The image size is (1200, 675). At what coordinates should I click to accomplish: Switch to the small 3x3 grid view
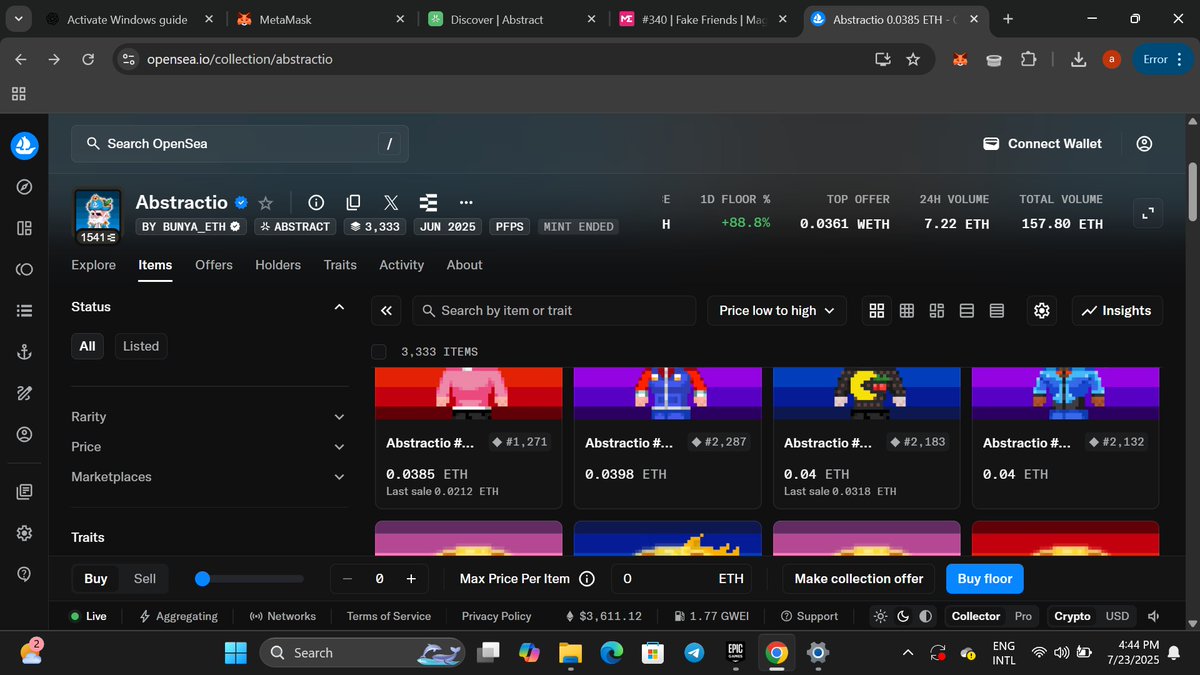[x=907, y=311]
